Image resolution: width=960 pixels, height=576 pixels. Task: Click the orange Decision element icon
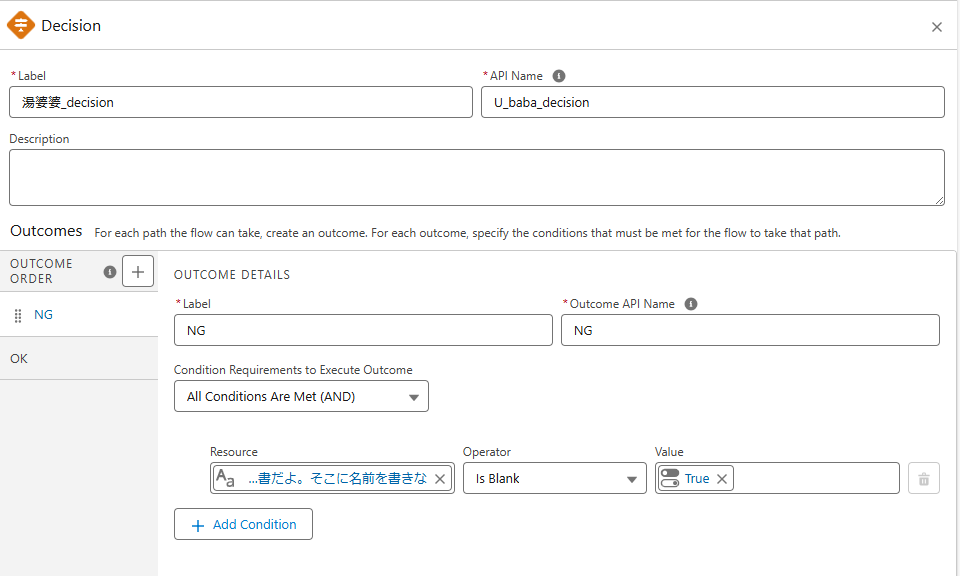click(x=21, y=25)
